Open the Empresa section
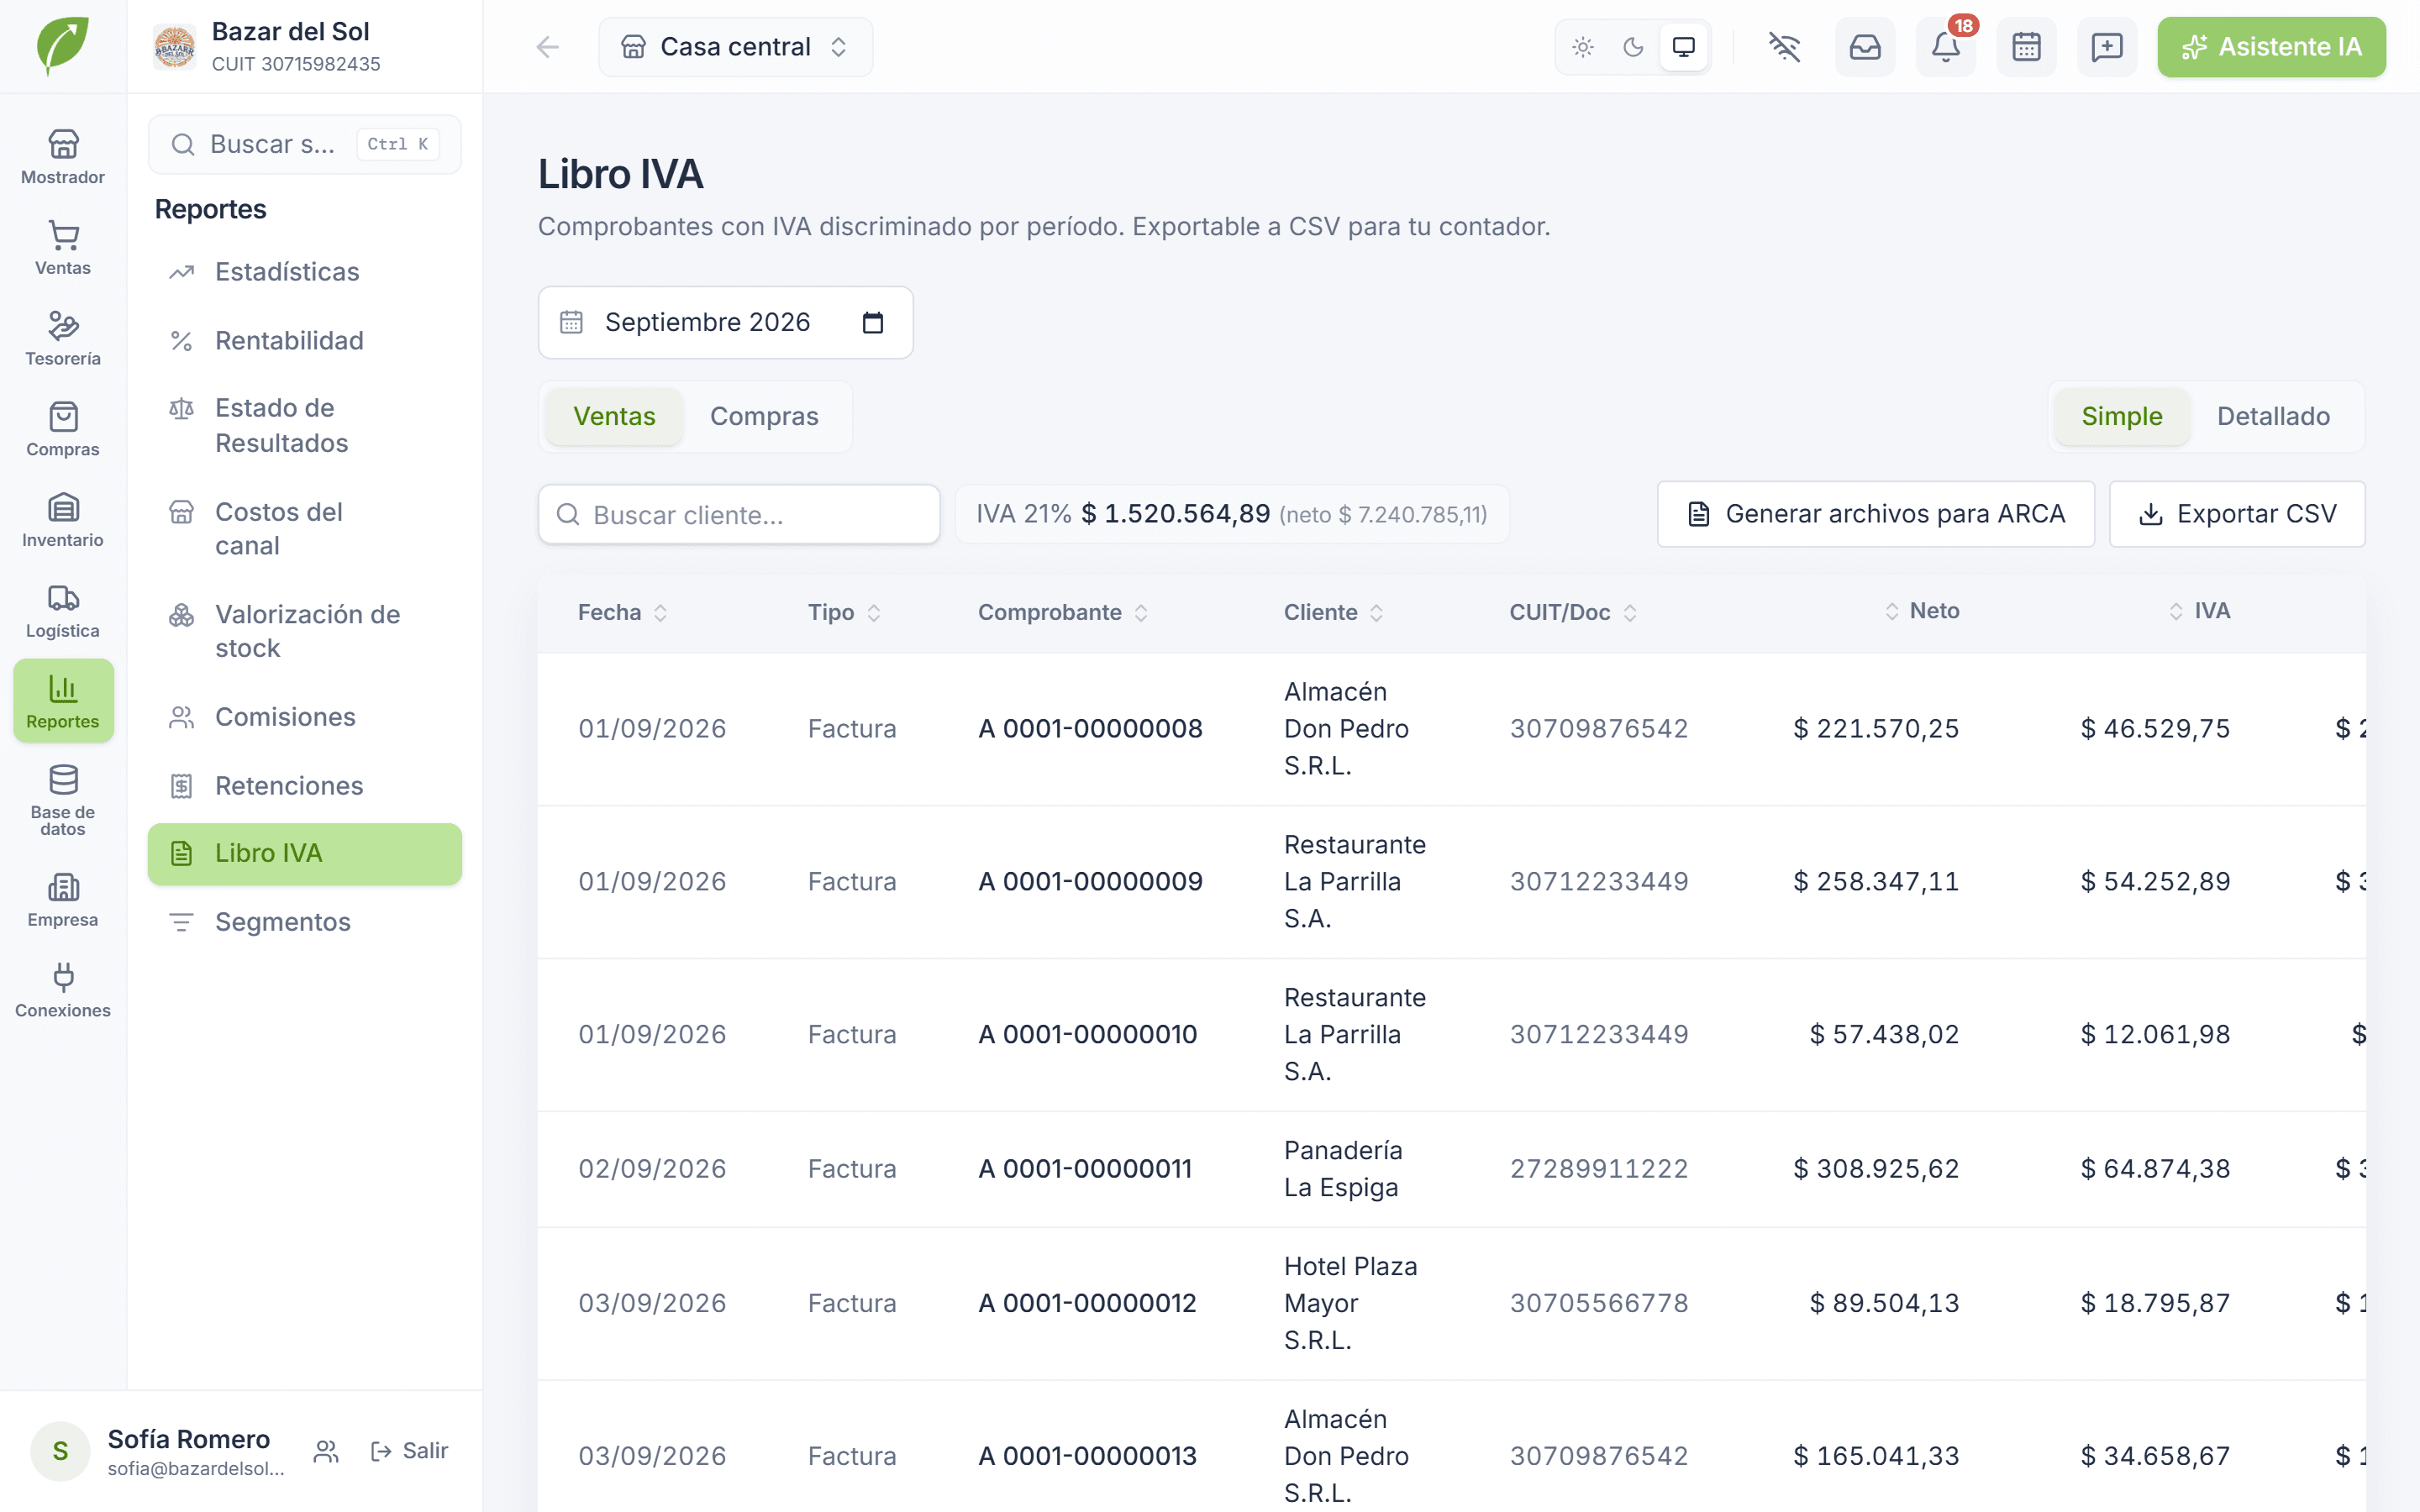This screenshot has width=2420, height=1512. pyautogui.click(x=63, y=900)
